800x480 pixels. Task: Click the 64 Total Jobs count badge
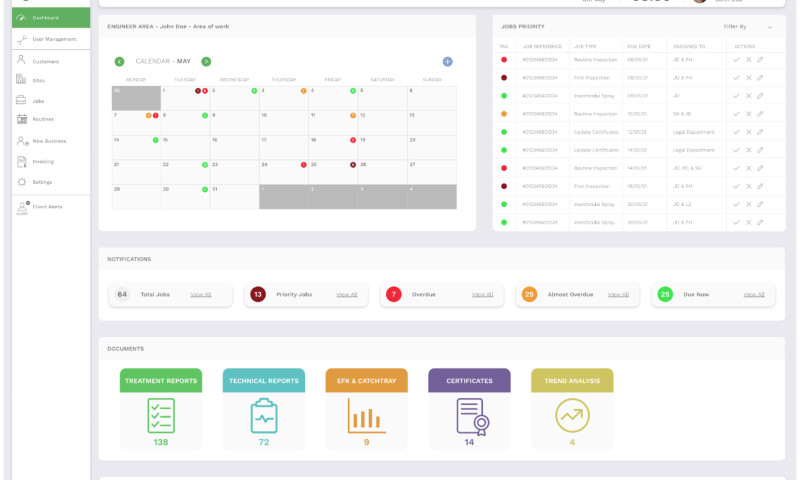pyautogui.click(x=122, y=294)
